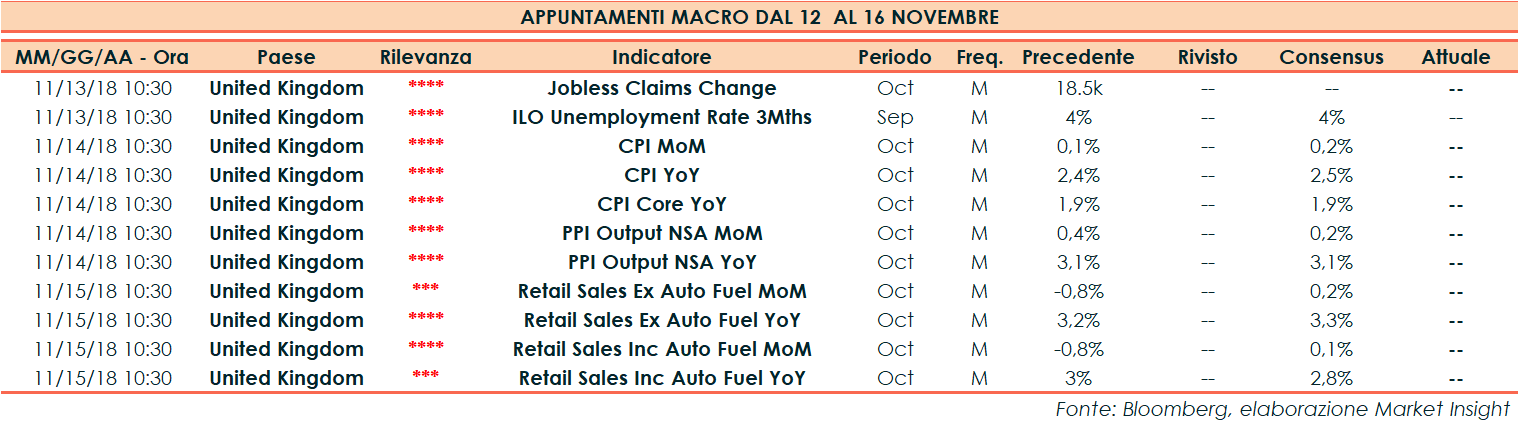Select the Freq. column header
This screenshot has width=1518, height=423.
979,57
